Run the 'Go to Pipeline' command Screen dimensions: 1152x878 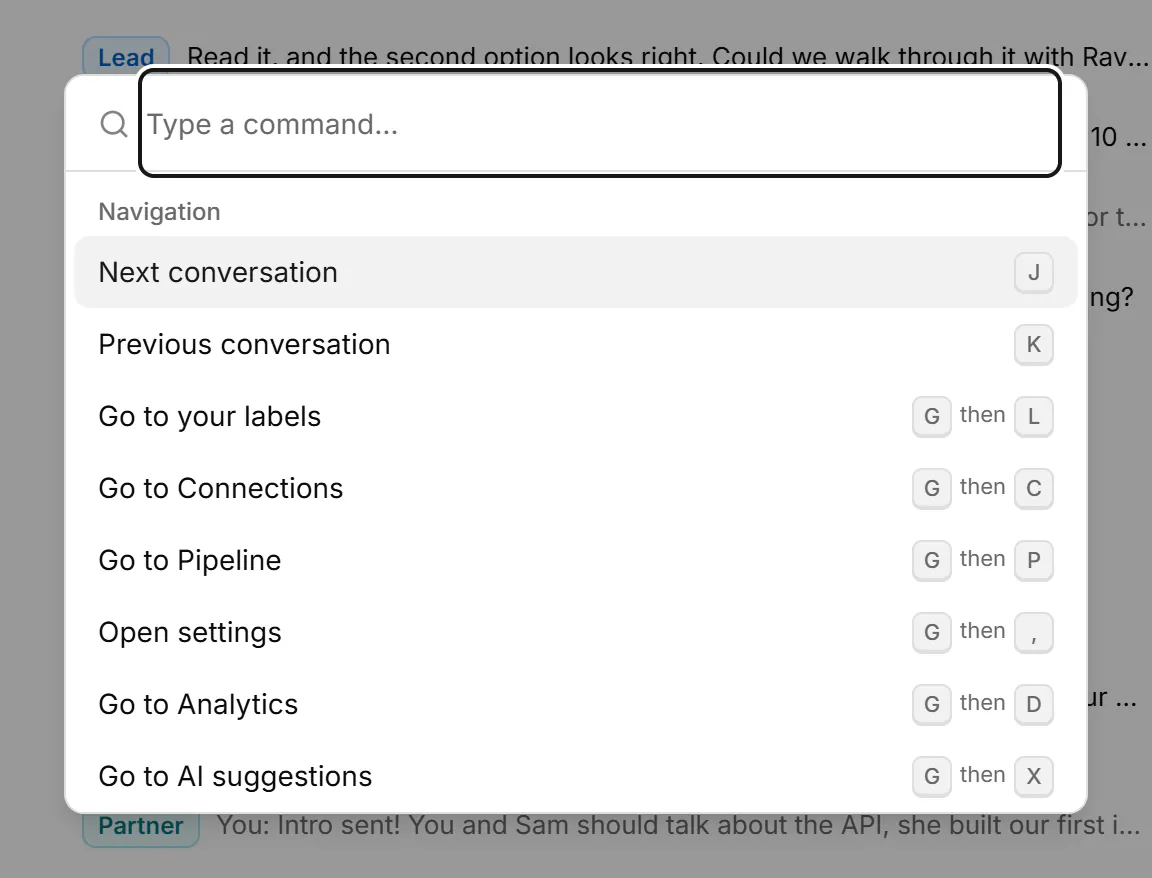pyautogui.click(x=576, y=560)
